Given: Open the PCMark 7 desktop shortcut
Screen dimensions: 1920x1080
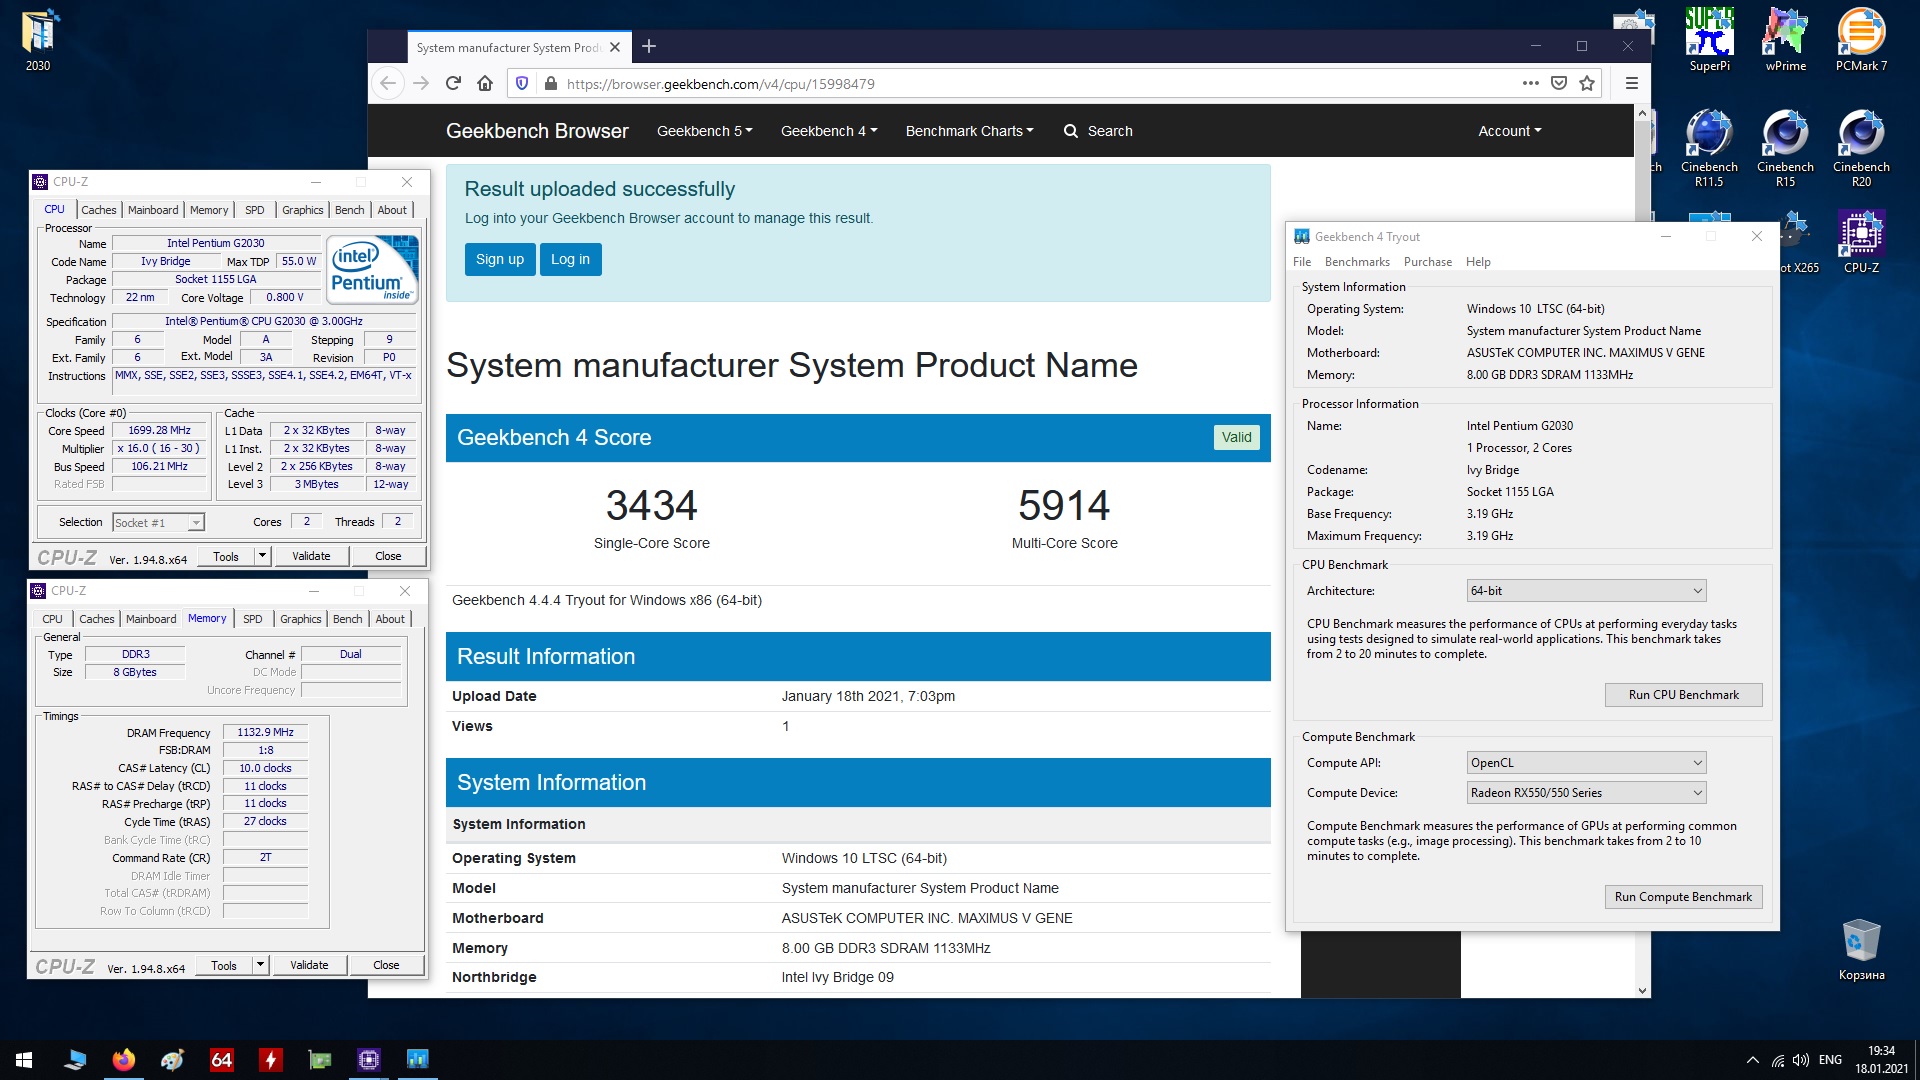Looking at the screenshot, I should coord(1861,40).
